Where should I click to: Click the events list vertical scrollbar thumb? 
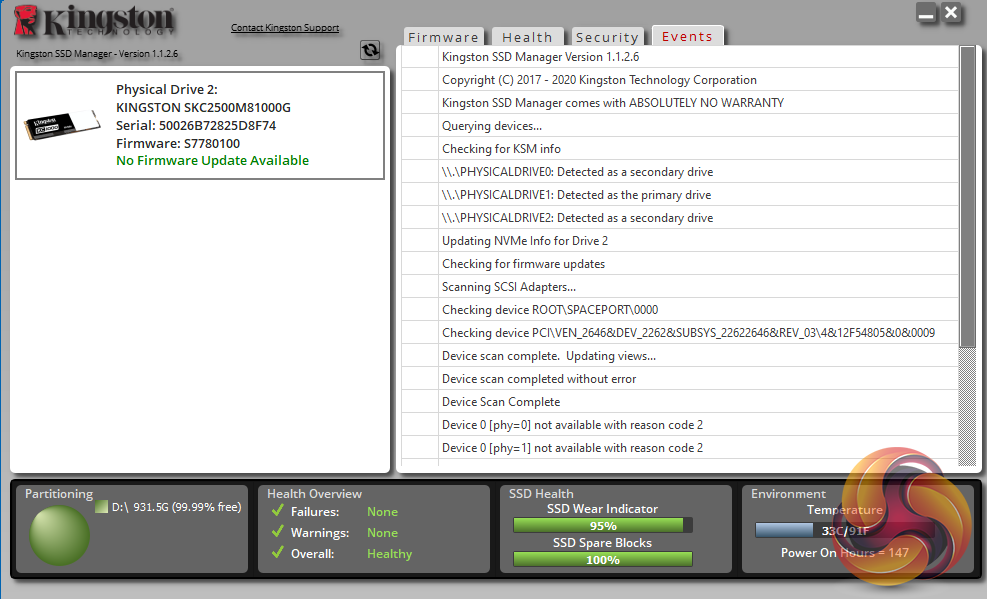pos(967,196)
